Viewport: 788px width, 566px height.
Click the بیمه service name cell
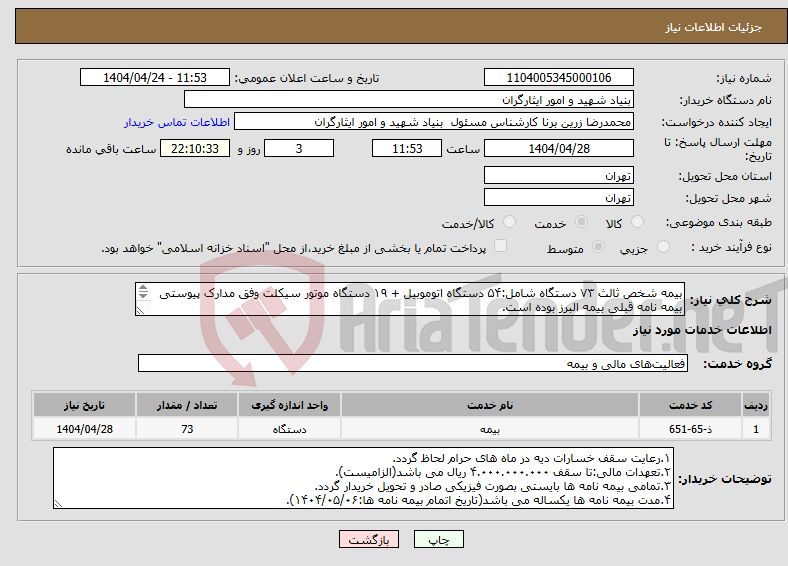(490, 429)
